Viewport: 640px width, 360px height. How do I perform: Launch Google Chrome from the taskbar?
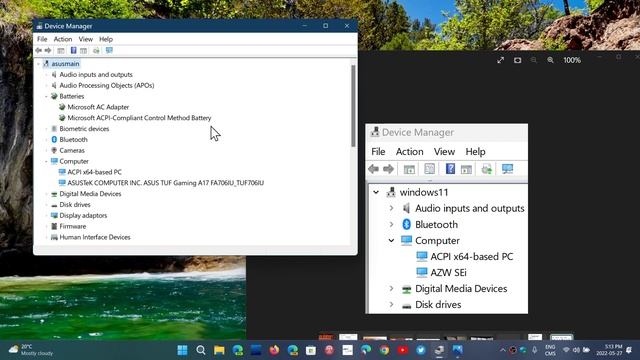[x=384, y=350]
